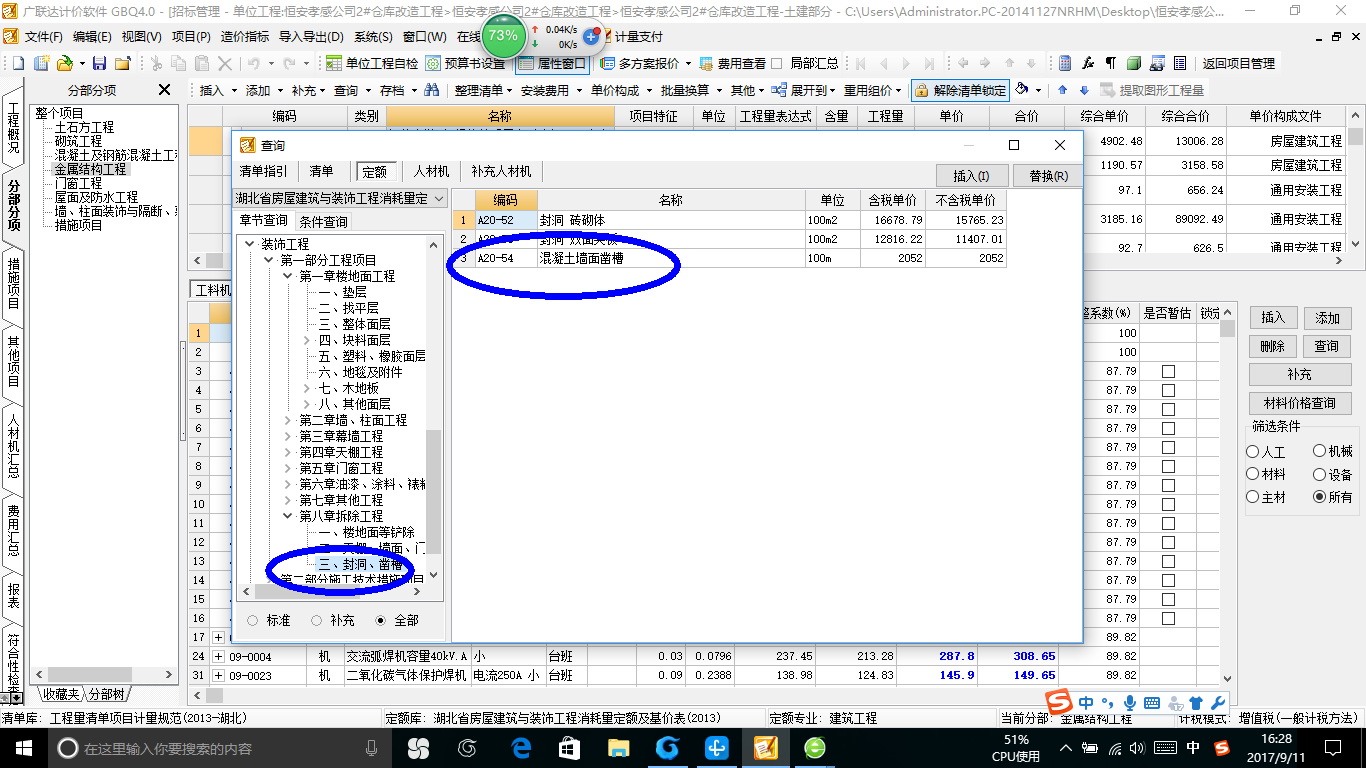Open File Explorer from taskbar
The width and height of the screenshot is (1366, 768).
618,747
